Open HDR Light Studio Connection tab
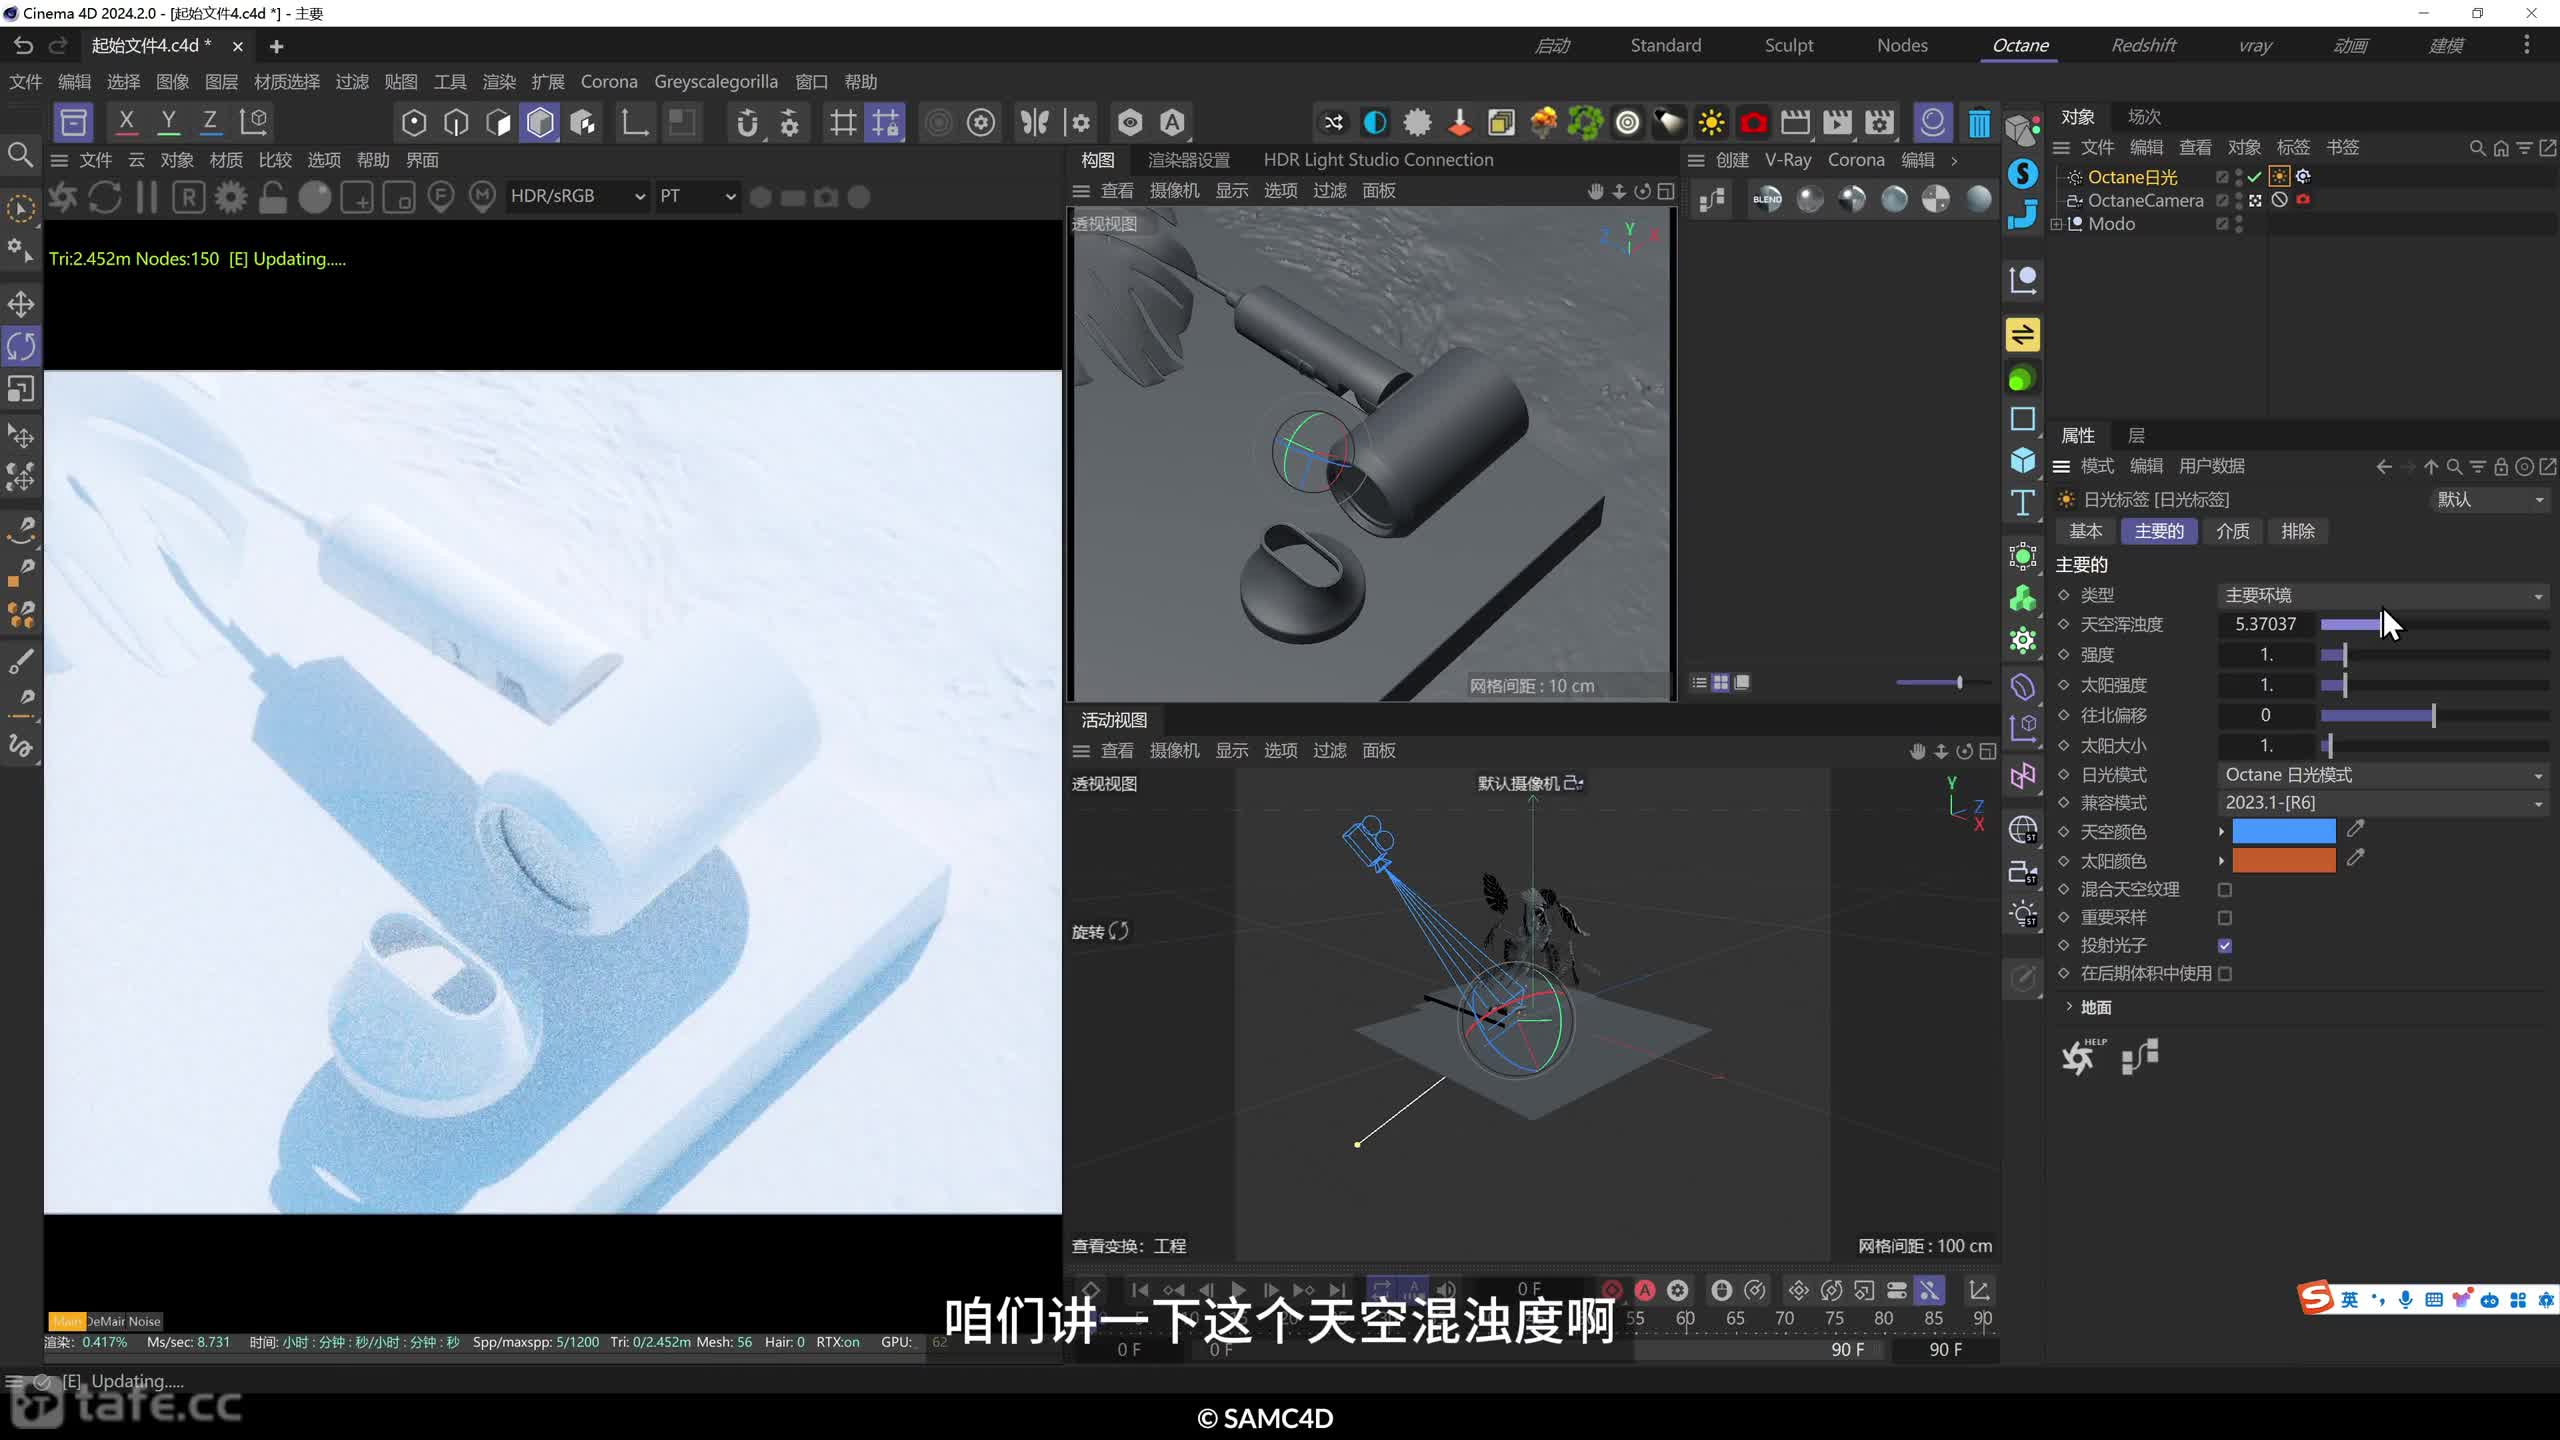The width and height of the screenshot is (2560, 1440). (x=1378, y=160)
